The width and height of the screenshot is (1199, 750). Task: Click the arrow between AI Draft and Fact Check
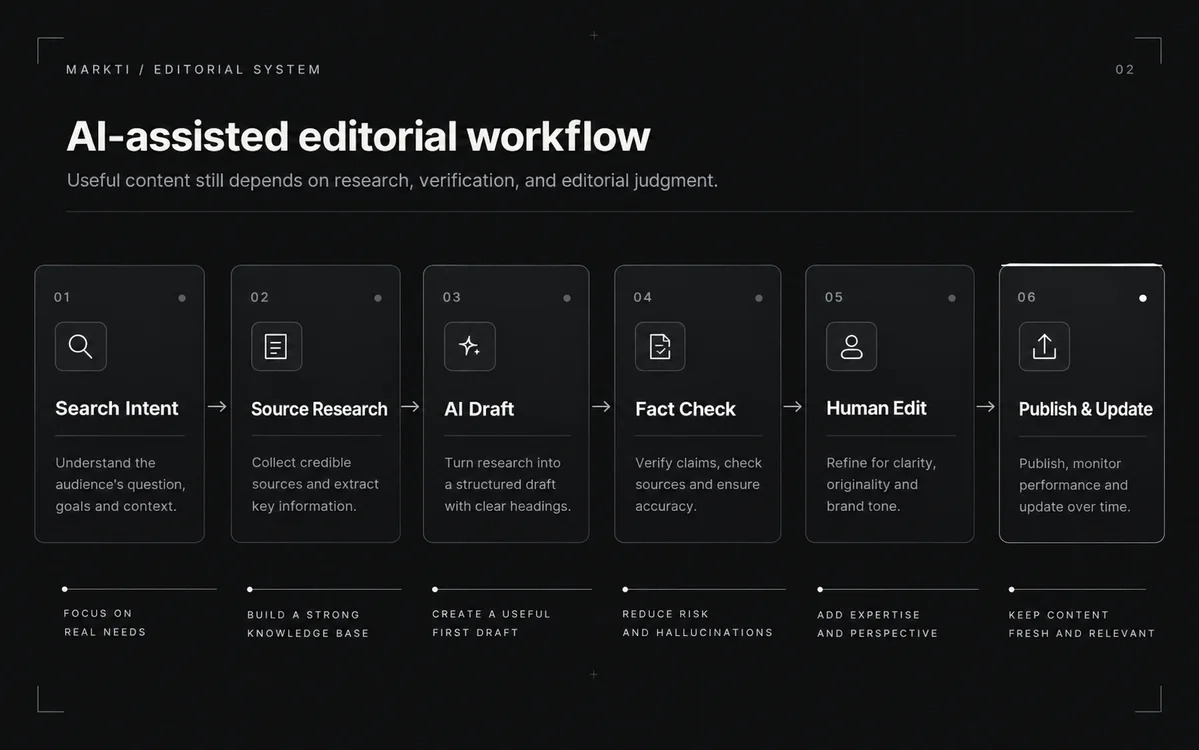(x=601, y=407)
